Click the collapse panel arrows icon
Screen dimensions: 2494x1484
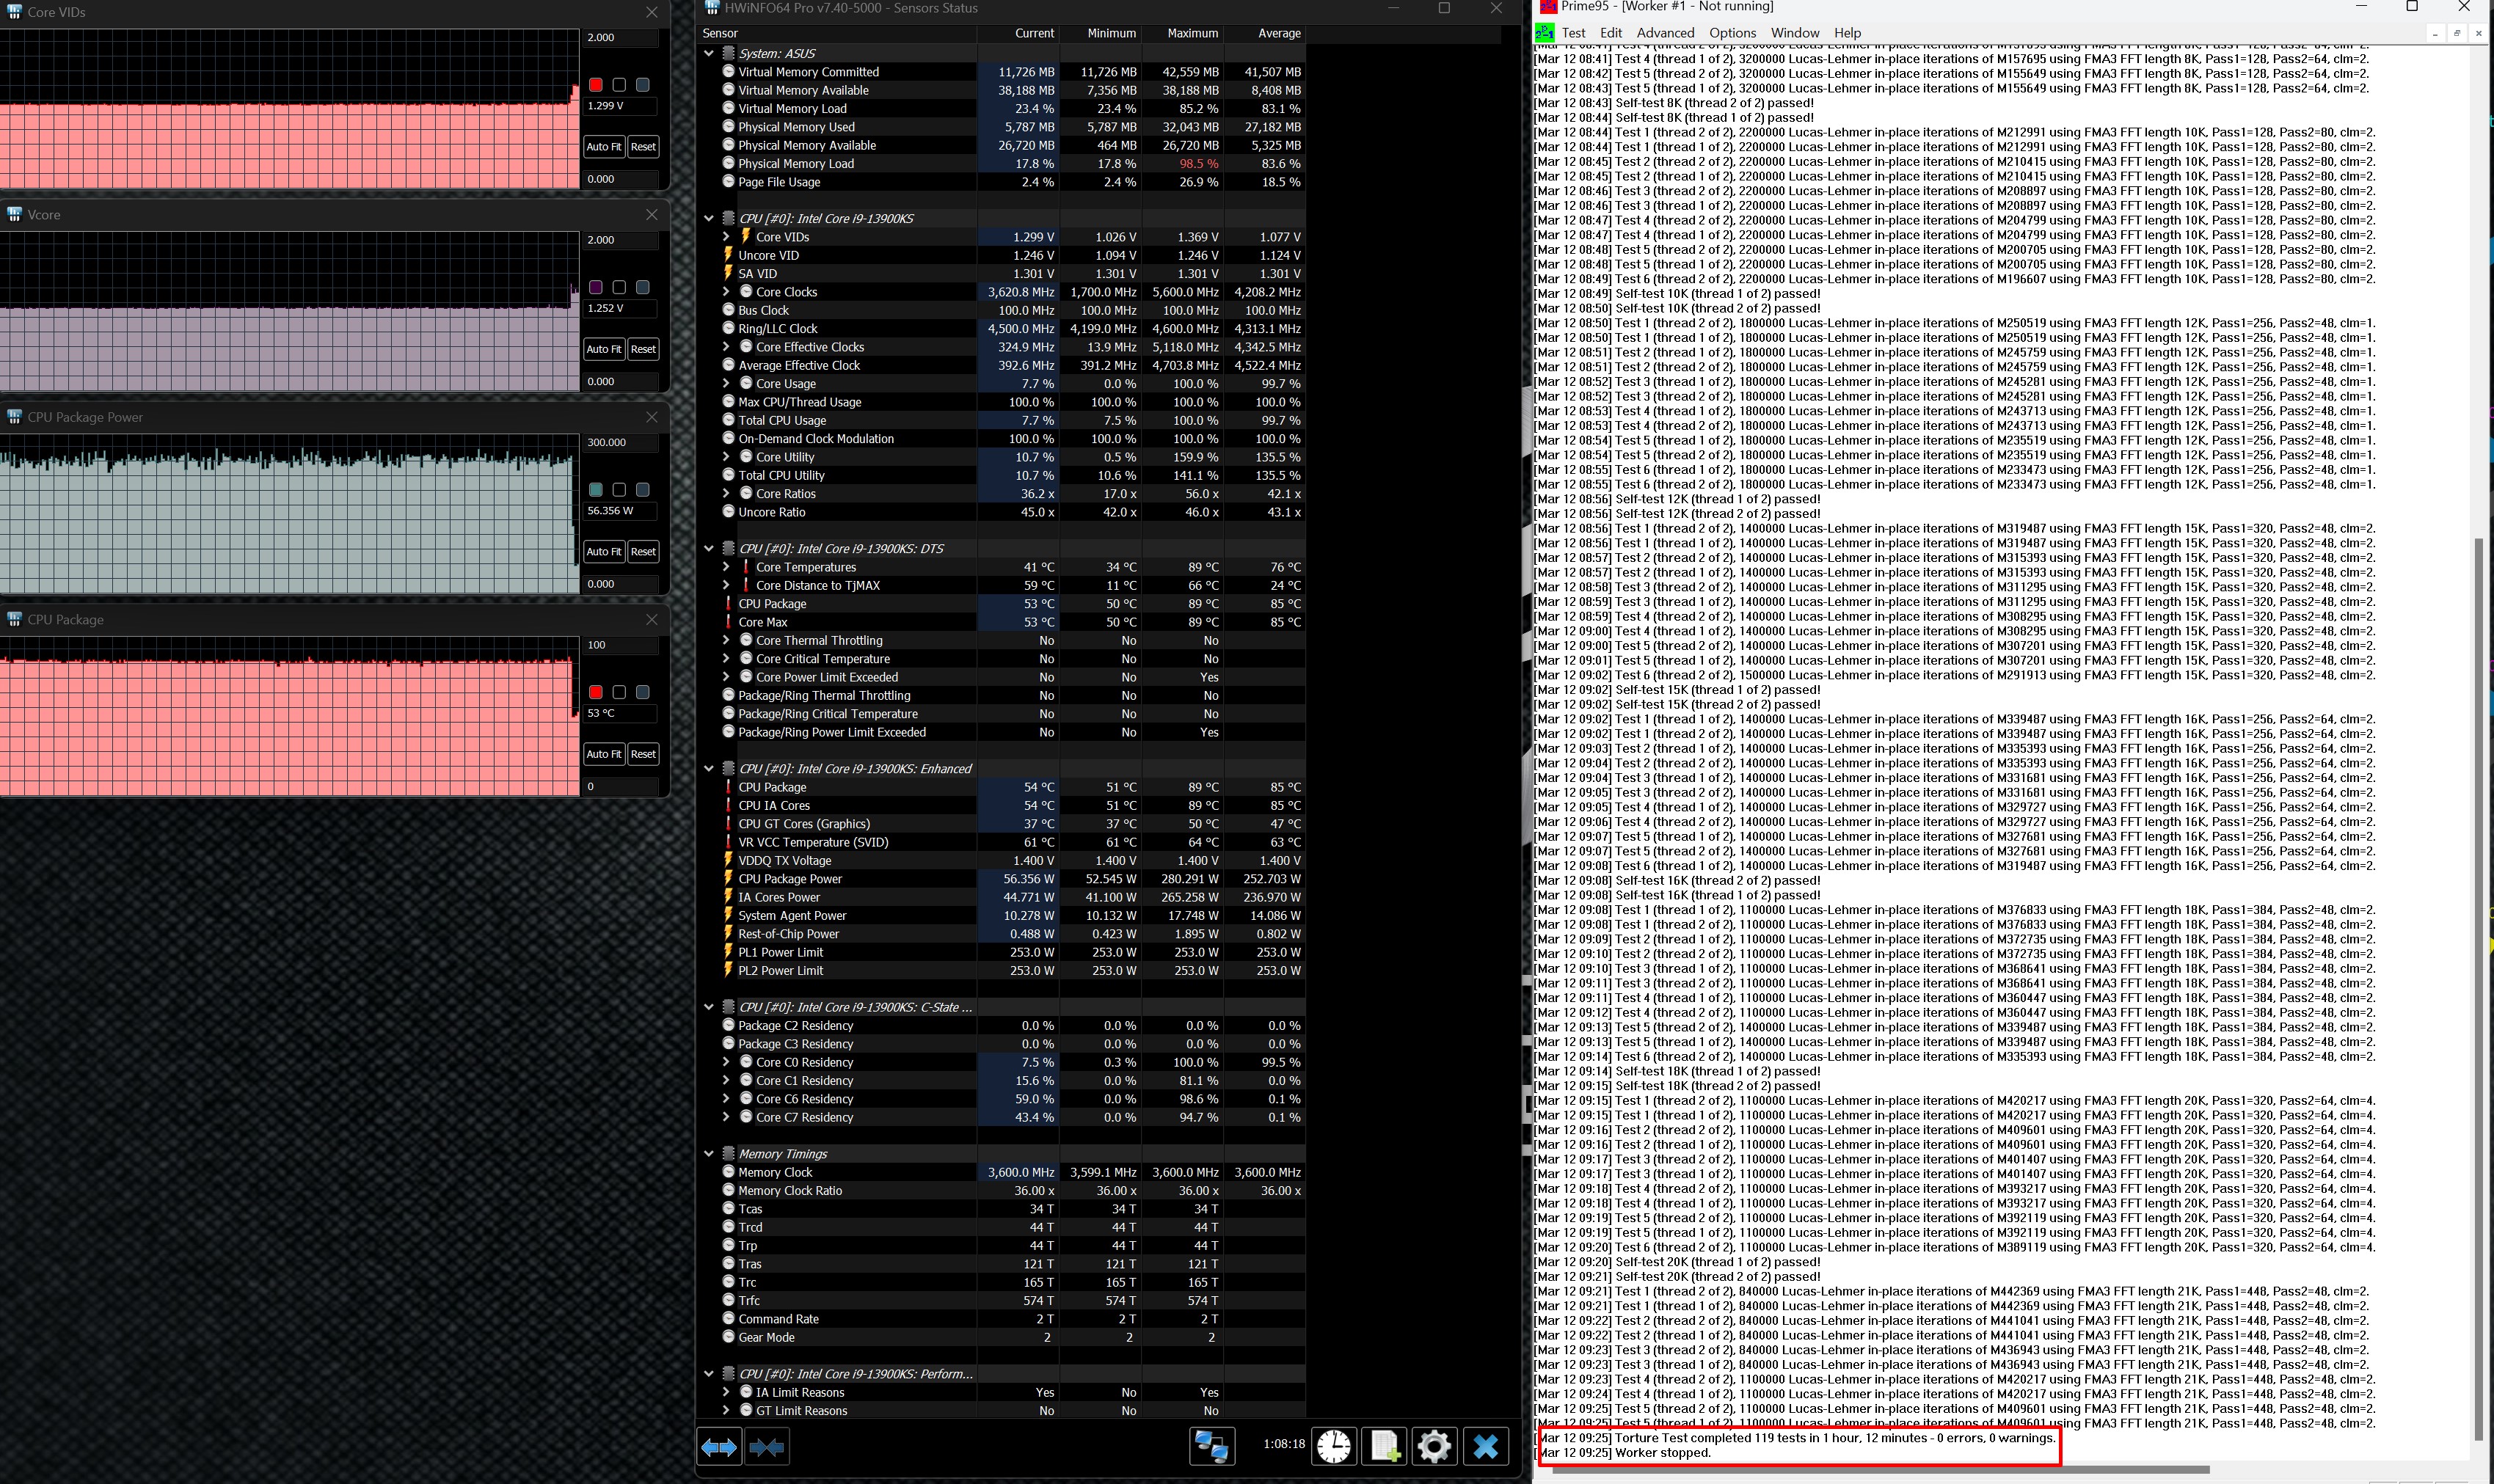[x=766, y=1447]
